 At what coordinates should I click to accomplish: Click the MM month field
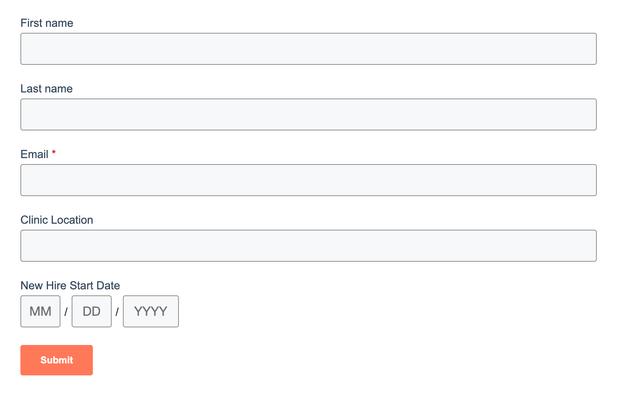pos(40,312)
